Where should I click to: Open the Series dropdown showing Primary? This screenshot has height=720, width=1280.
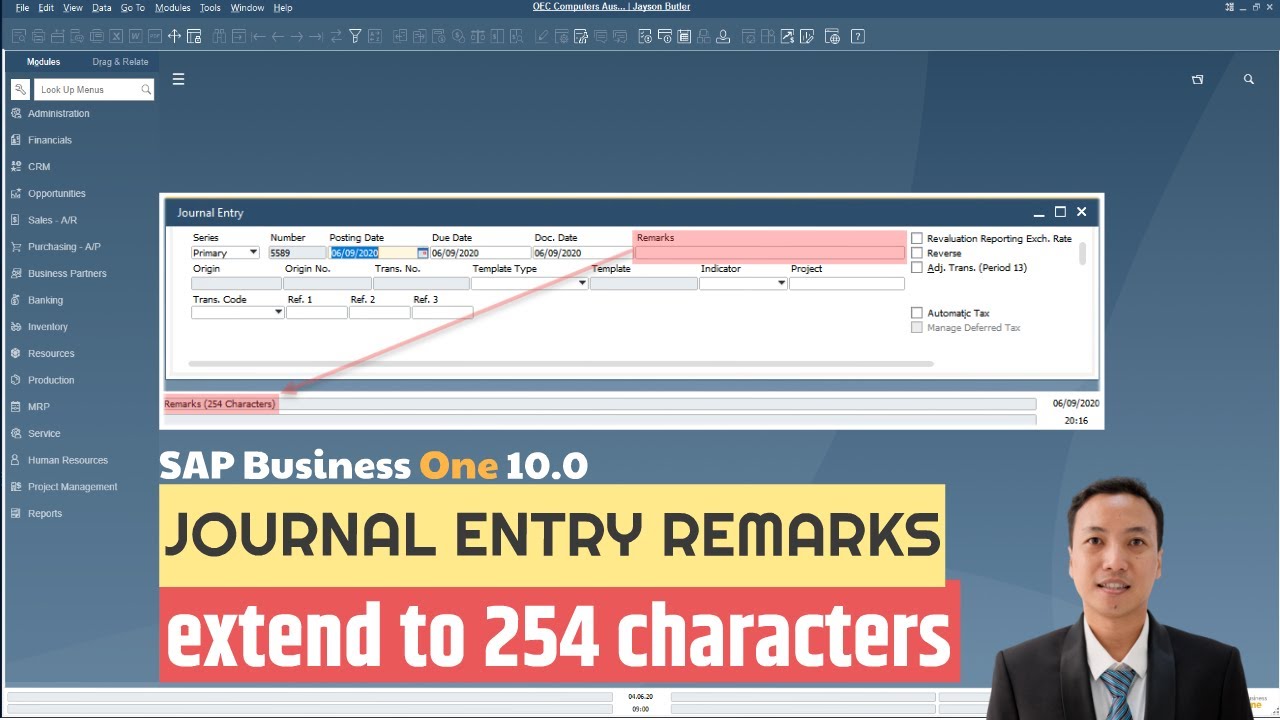tap(225, 253)
